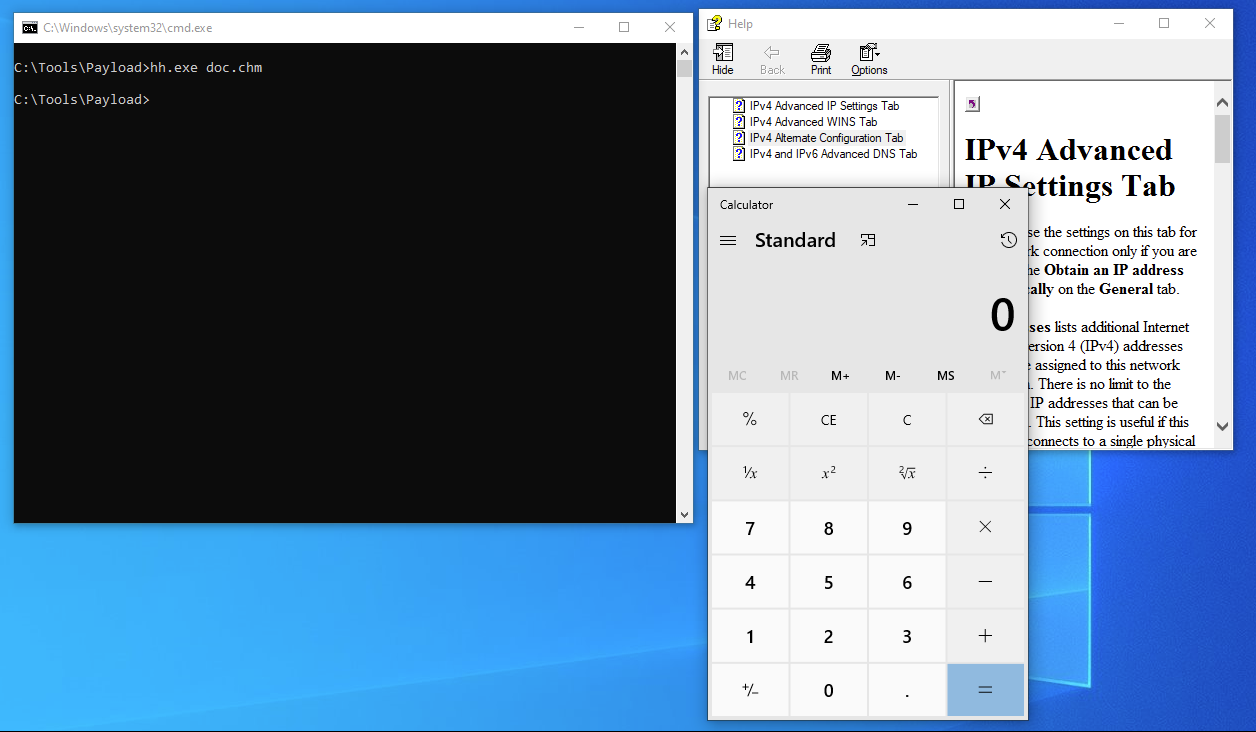Click the Help content scrollbar thumb
The image size is (1256, 732).
pos(1223,138)
